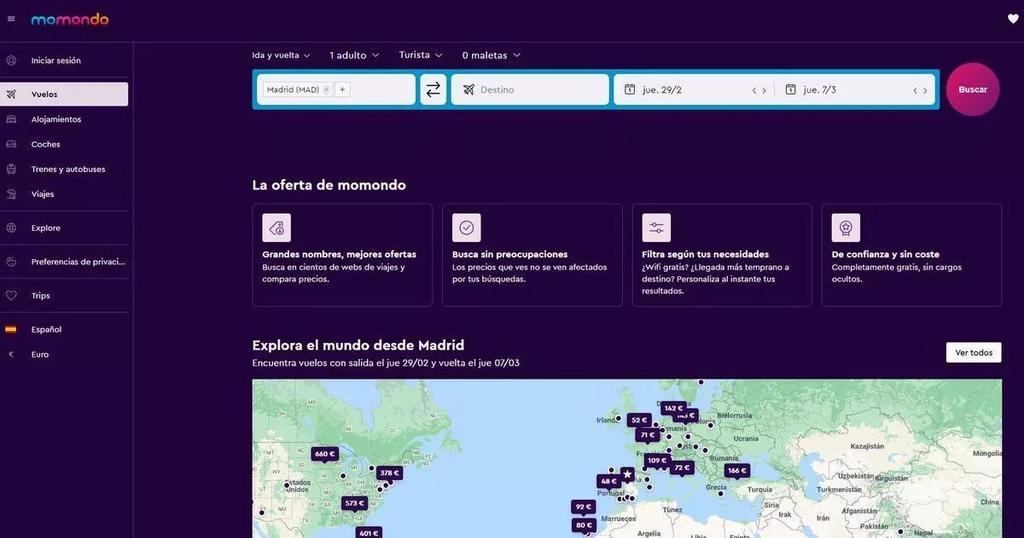Click the 52 € map price marker

pos(639,420)
